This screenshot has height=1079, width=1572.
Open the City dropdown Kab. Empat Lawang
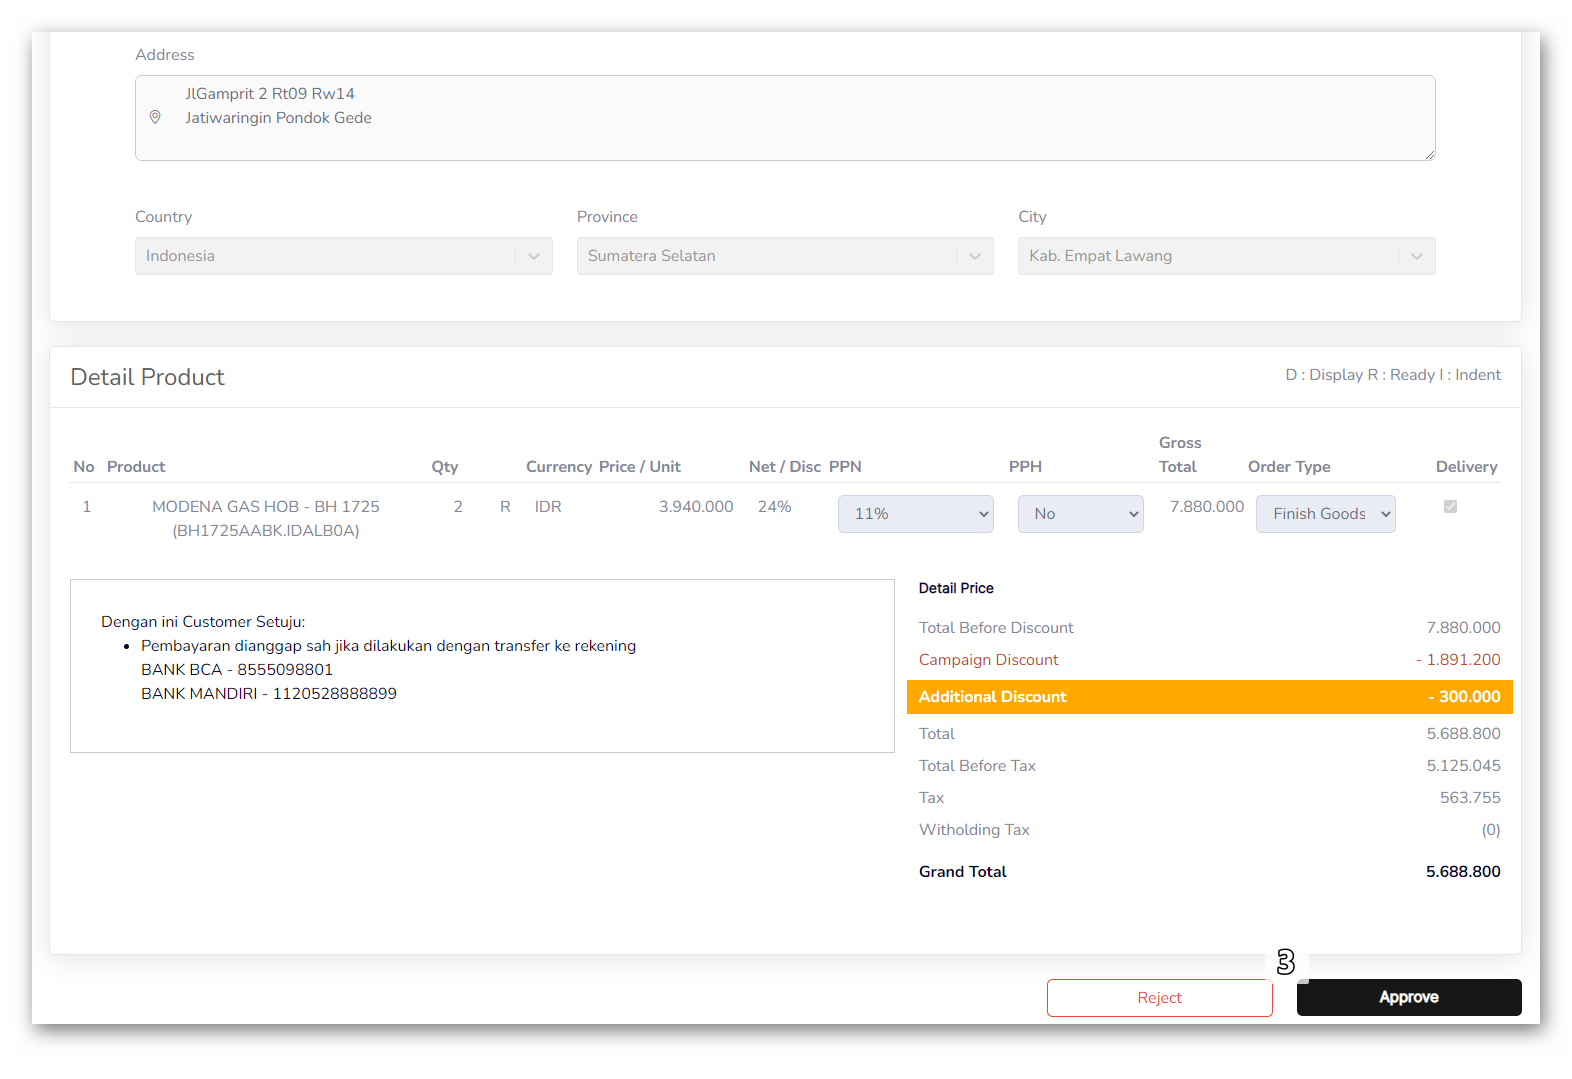1208,256
